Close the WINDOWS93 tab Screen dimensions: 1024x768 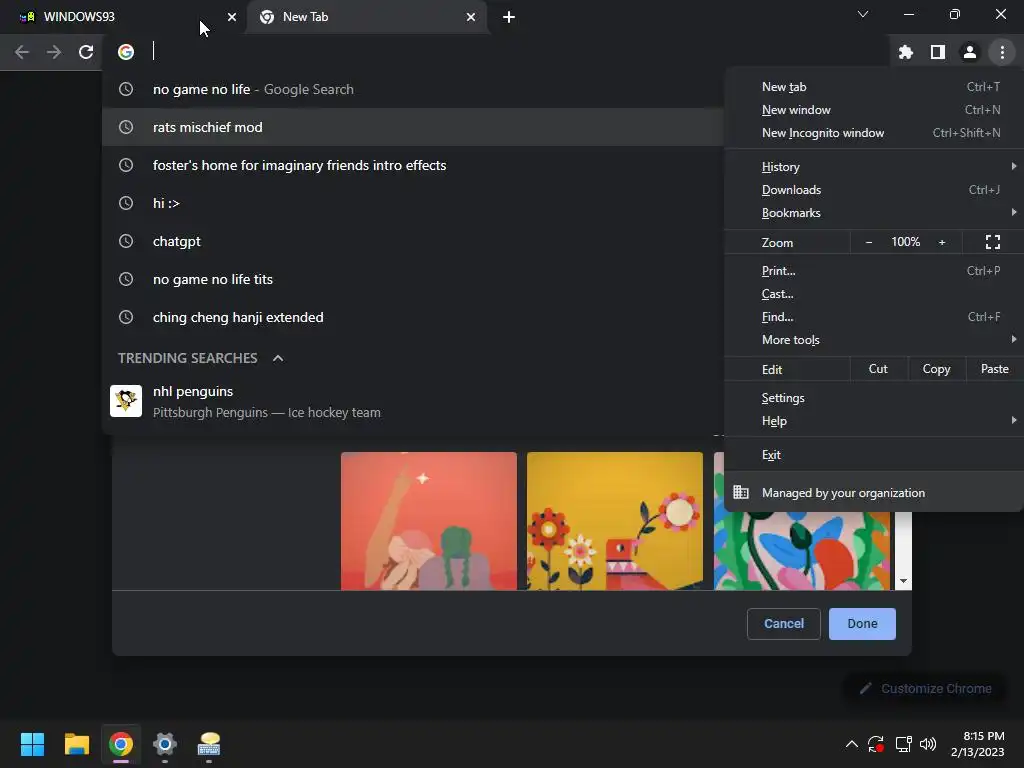point(232,17)
